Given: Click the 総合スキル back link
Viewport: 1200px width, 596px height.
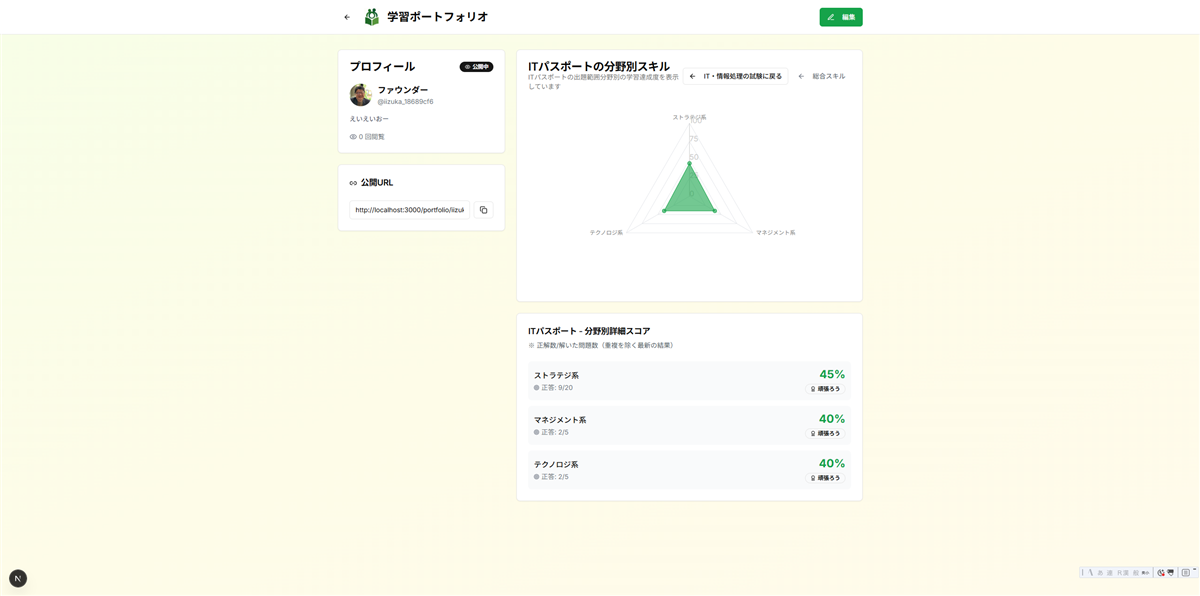Looking at the screenshot, I should [822, 76].
